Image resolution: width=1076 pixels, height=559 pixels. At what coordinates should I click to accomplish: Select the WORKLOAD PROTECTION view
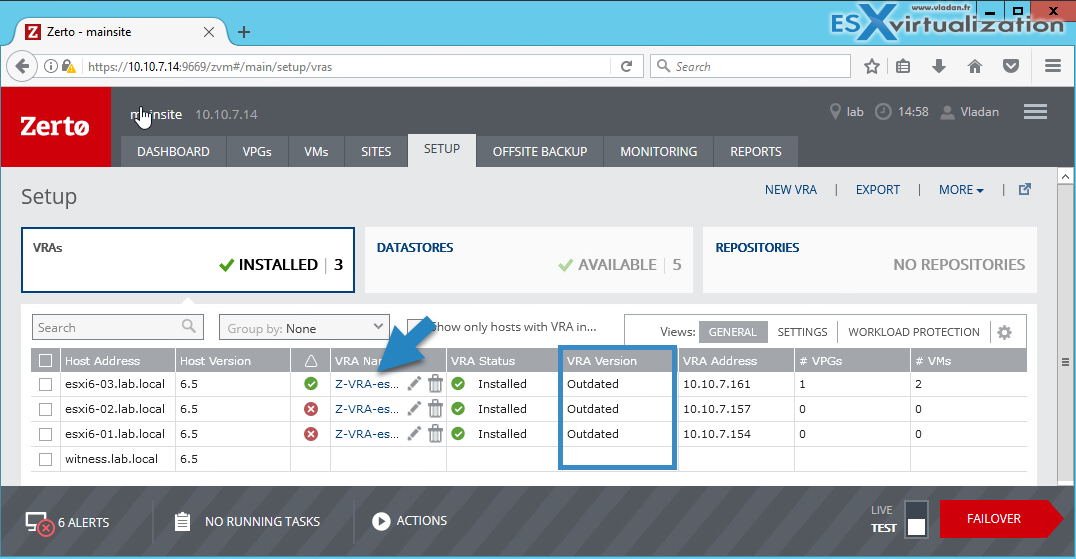point(913,332)
